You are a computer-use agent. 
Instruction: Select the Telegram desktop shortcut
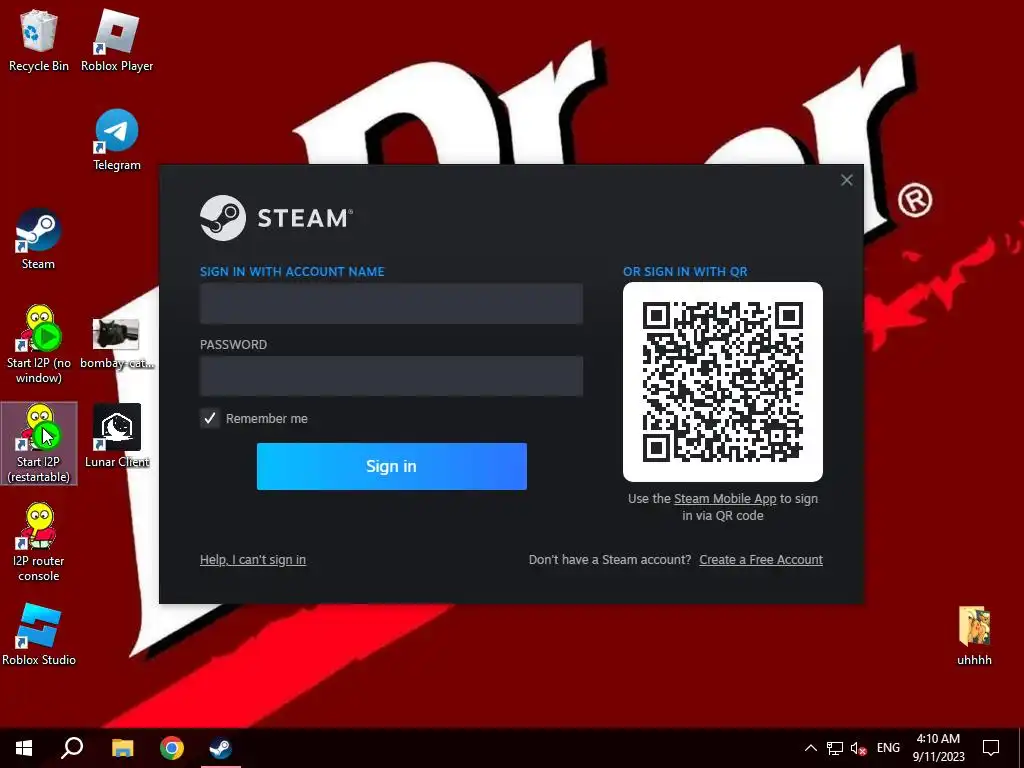(117, 140)
